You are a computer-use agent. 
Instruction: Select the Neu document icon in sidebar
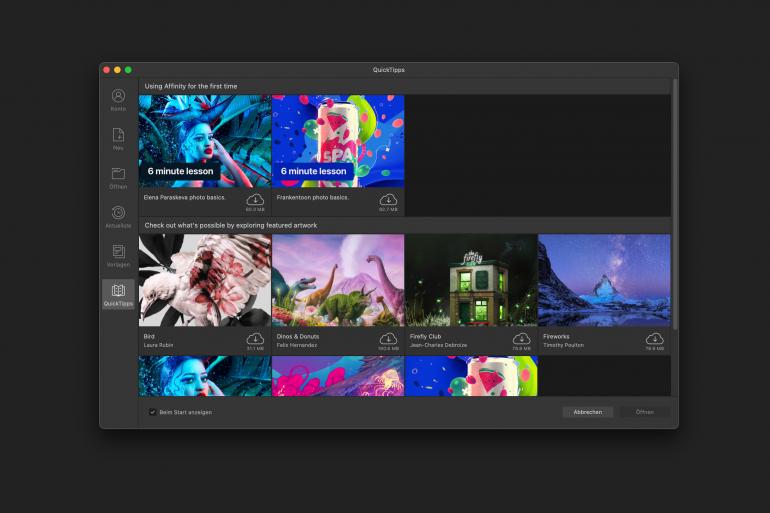(118, 139)
